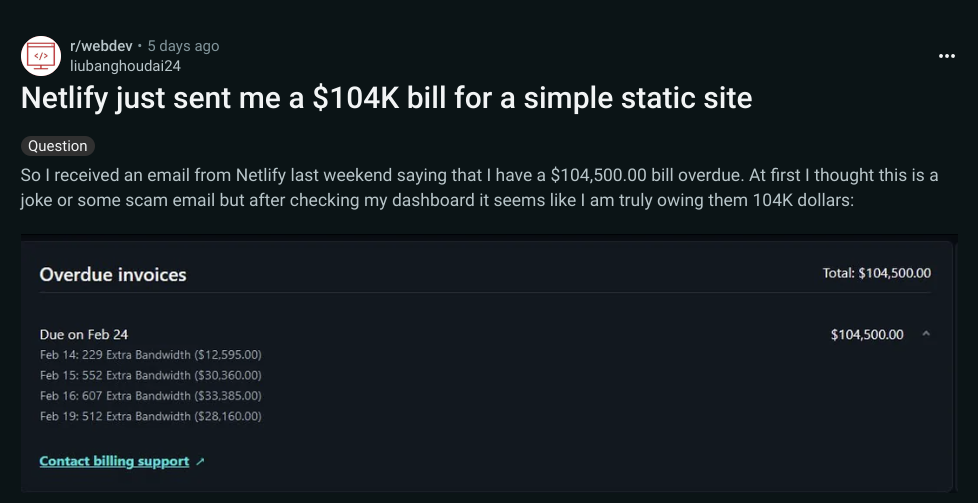Click the Total: $104,500.00 summary
Viewport: 978px width, 503px height.
(876, 273)
